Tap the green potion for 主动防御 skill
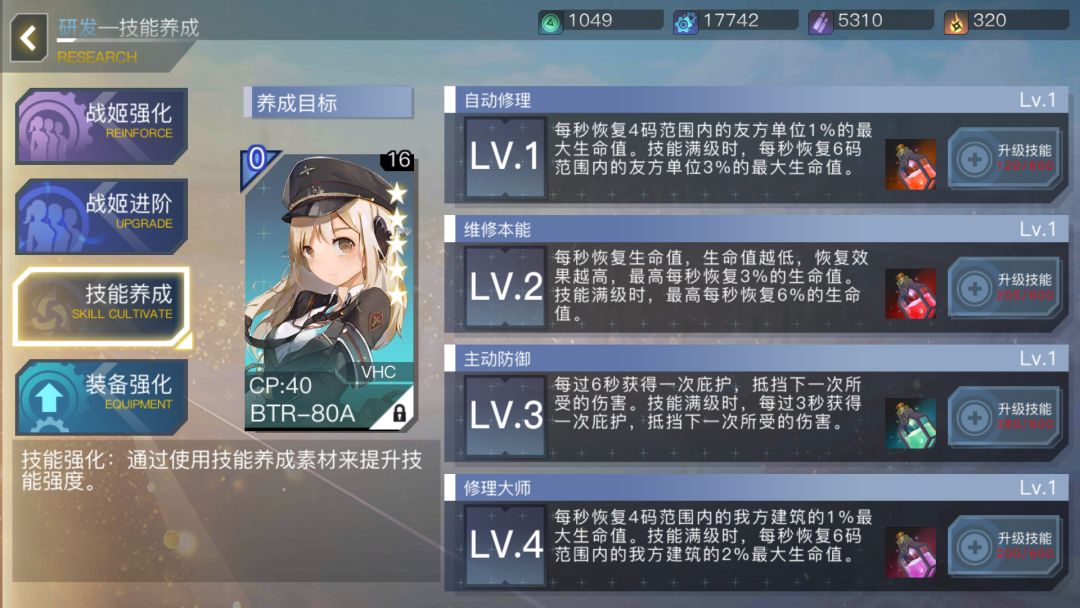 click(x=911, y=423)
